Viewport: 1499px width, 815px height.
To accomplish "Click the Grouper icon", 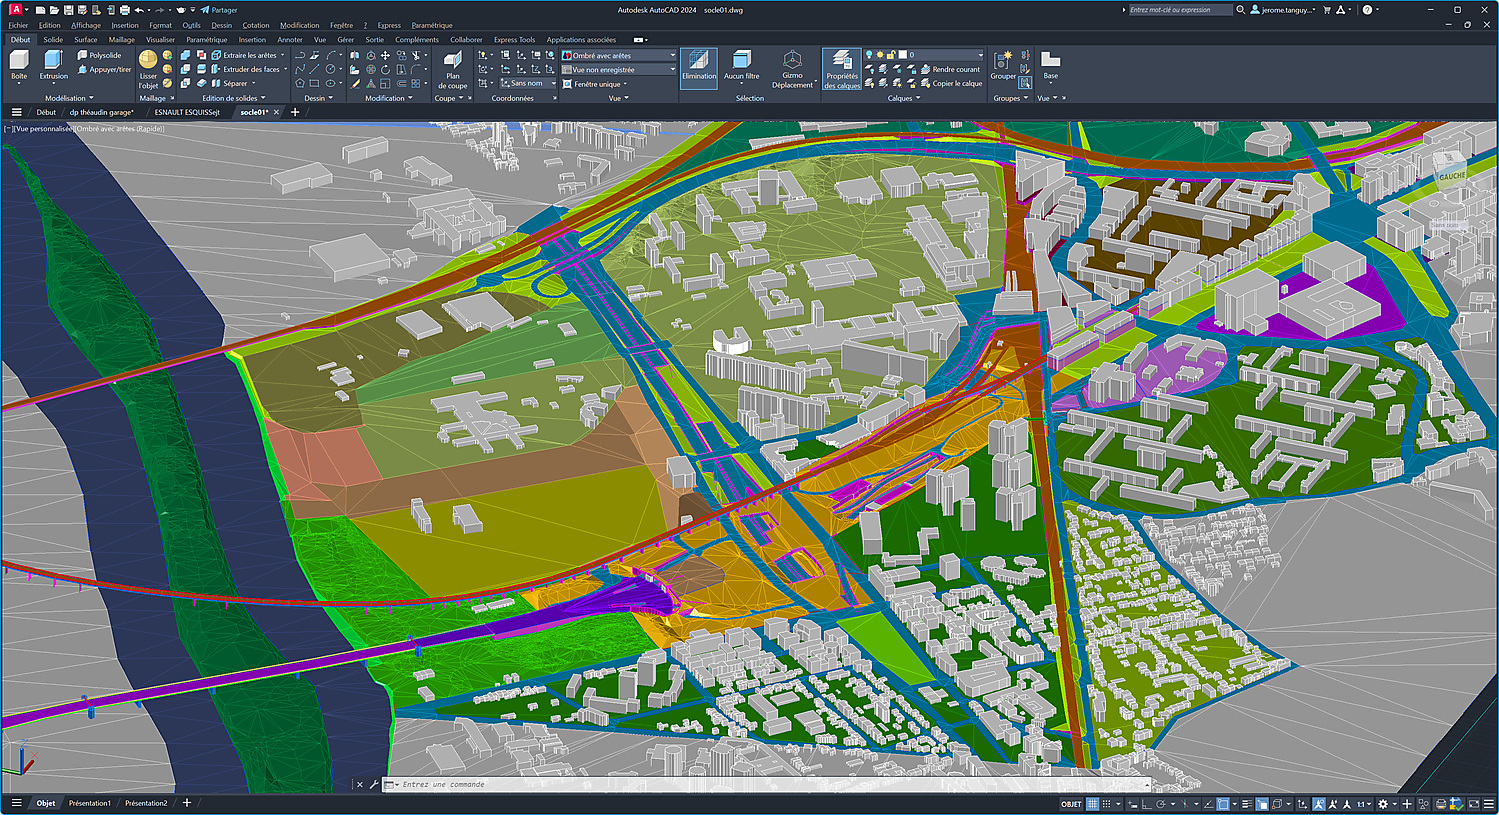I will [x=1003, y=63].
